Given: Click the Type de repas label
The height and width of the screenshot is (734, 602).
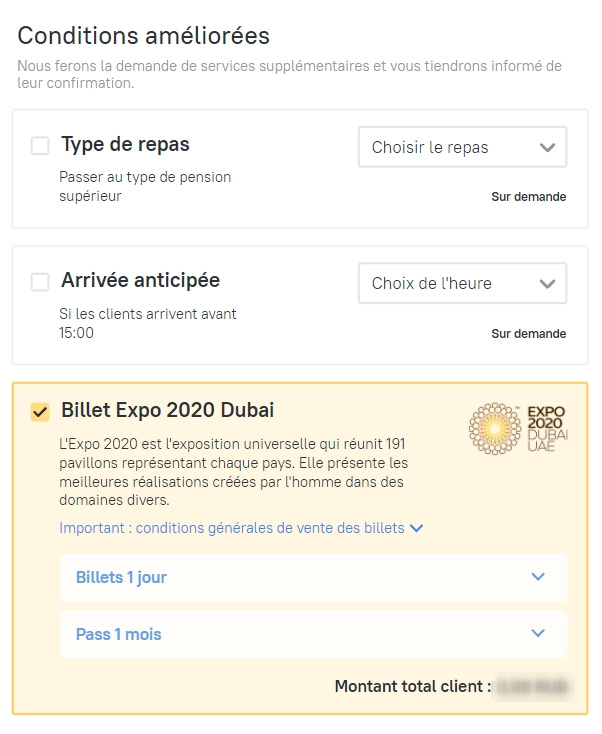Looking at the screenshot, I should pos(125,144).
